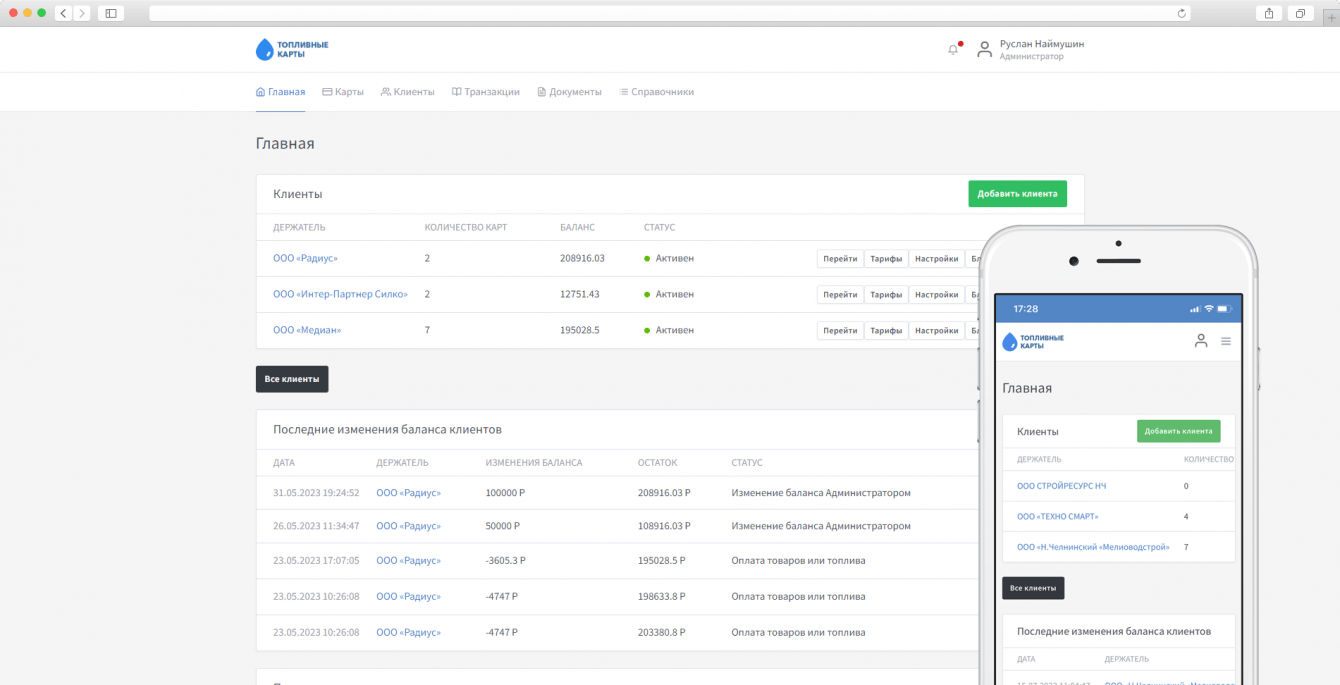Switch to the Транзакции tab
Screen dimensions: 1340x685
coord(485,92)
